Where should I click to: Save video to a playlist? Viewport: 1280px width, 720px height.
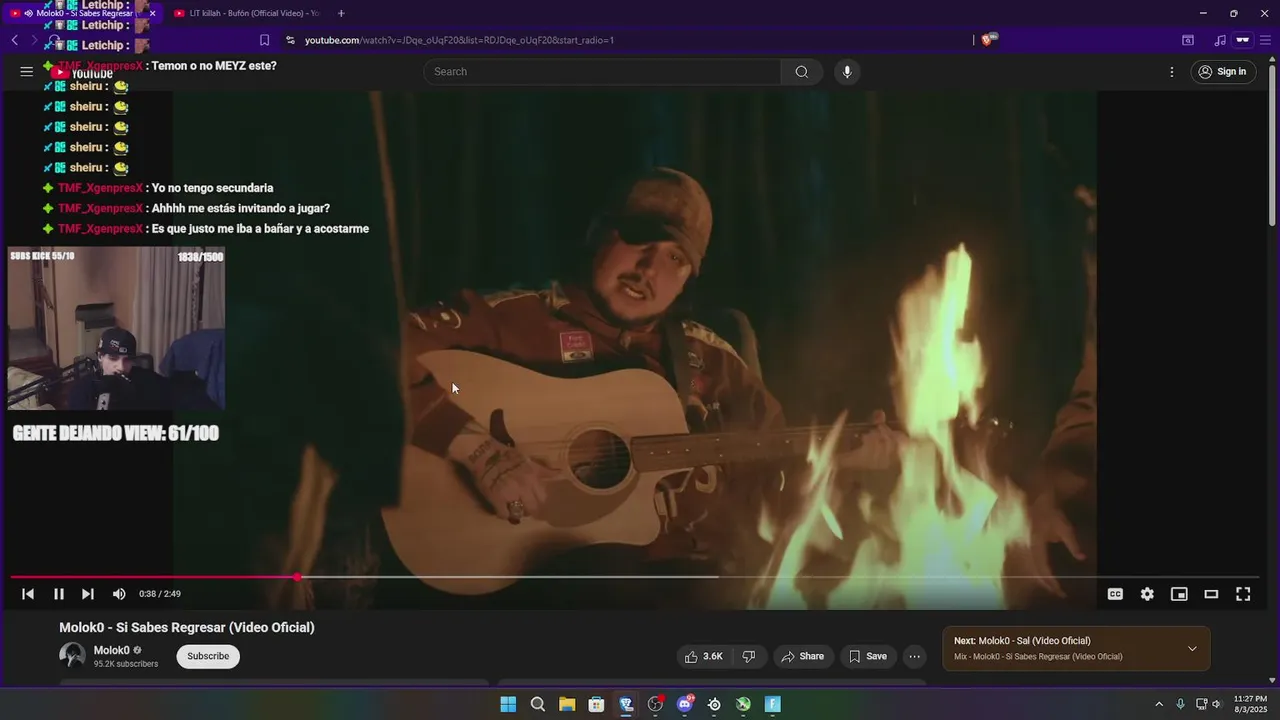tap(868, 657)
